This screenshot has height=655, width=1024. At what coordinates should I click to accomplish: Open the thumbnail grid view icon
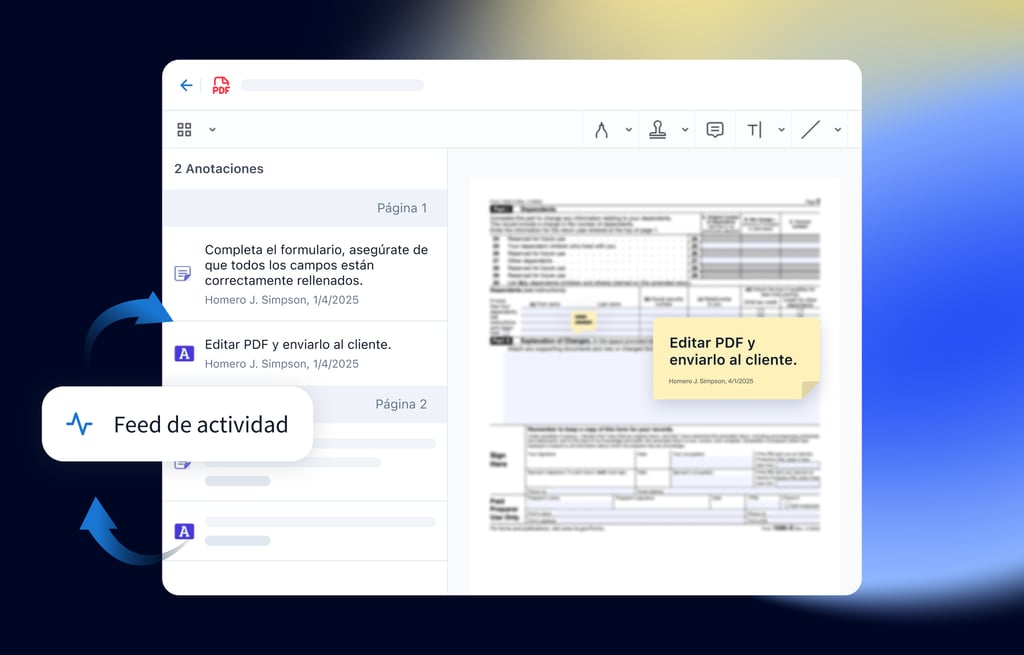(x=184, y=130)
